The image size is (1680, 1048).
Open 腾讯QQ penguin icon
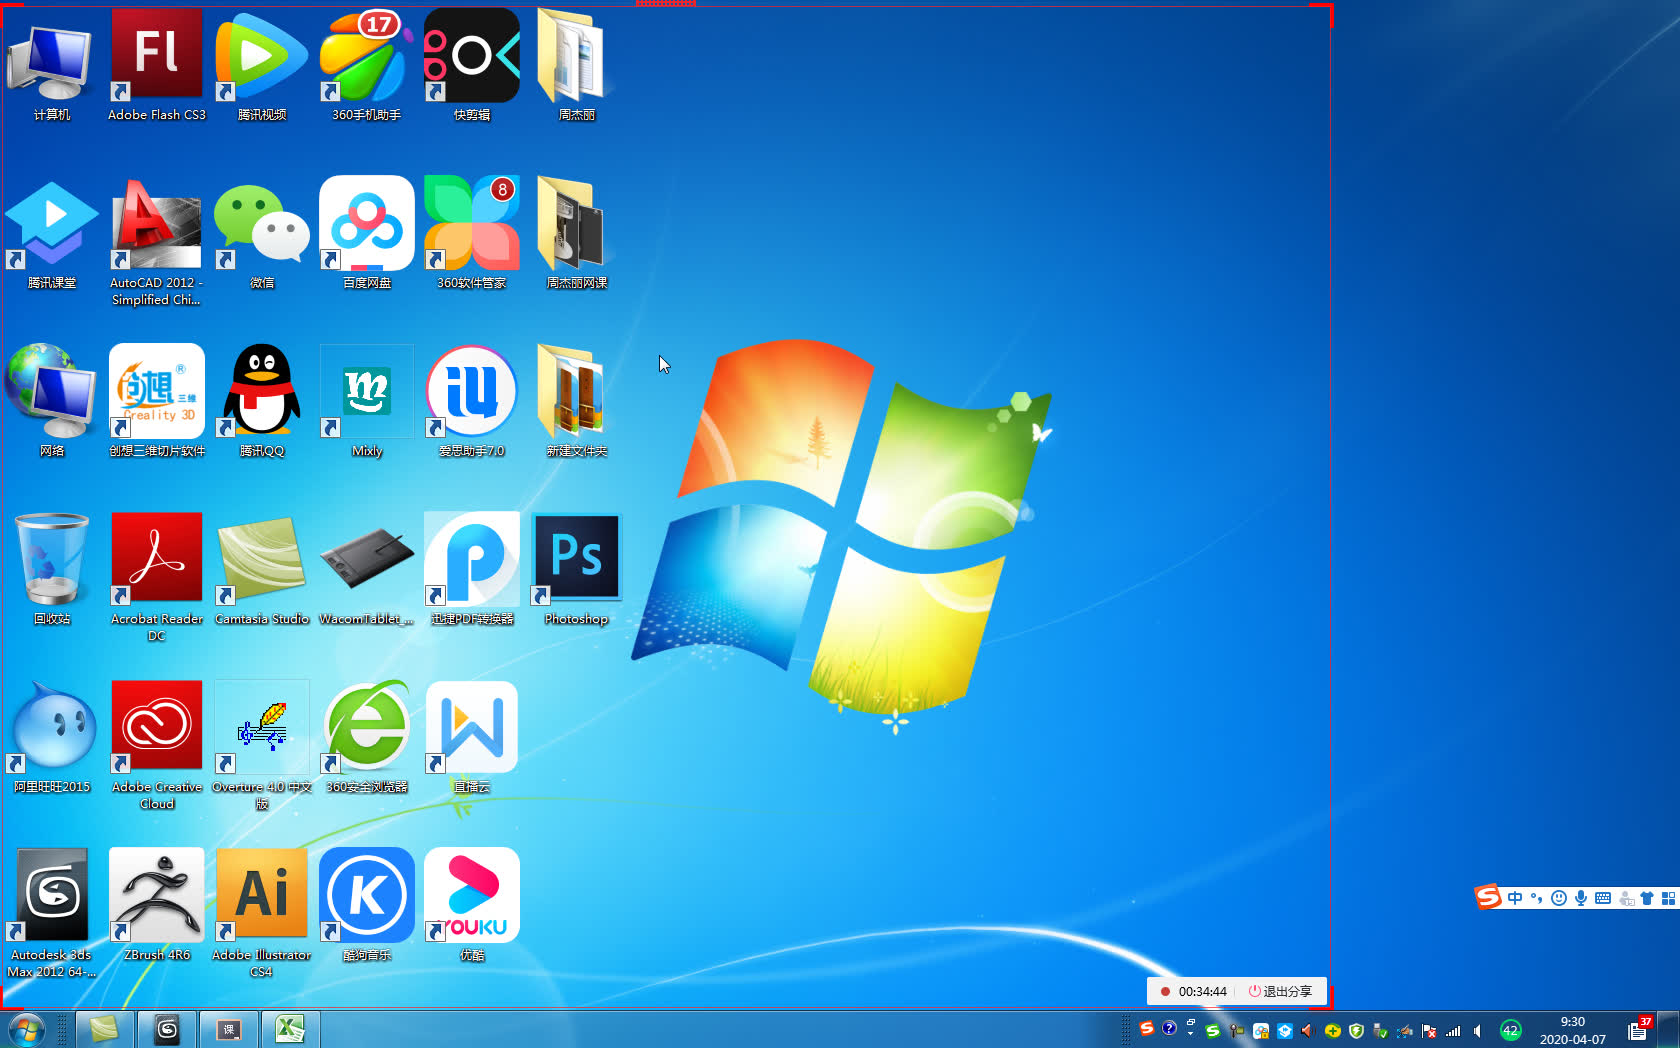point(262,401)
